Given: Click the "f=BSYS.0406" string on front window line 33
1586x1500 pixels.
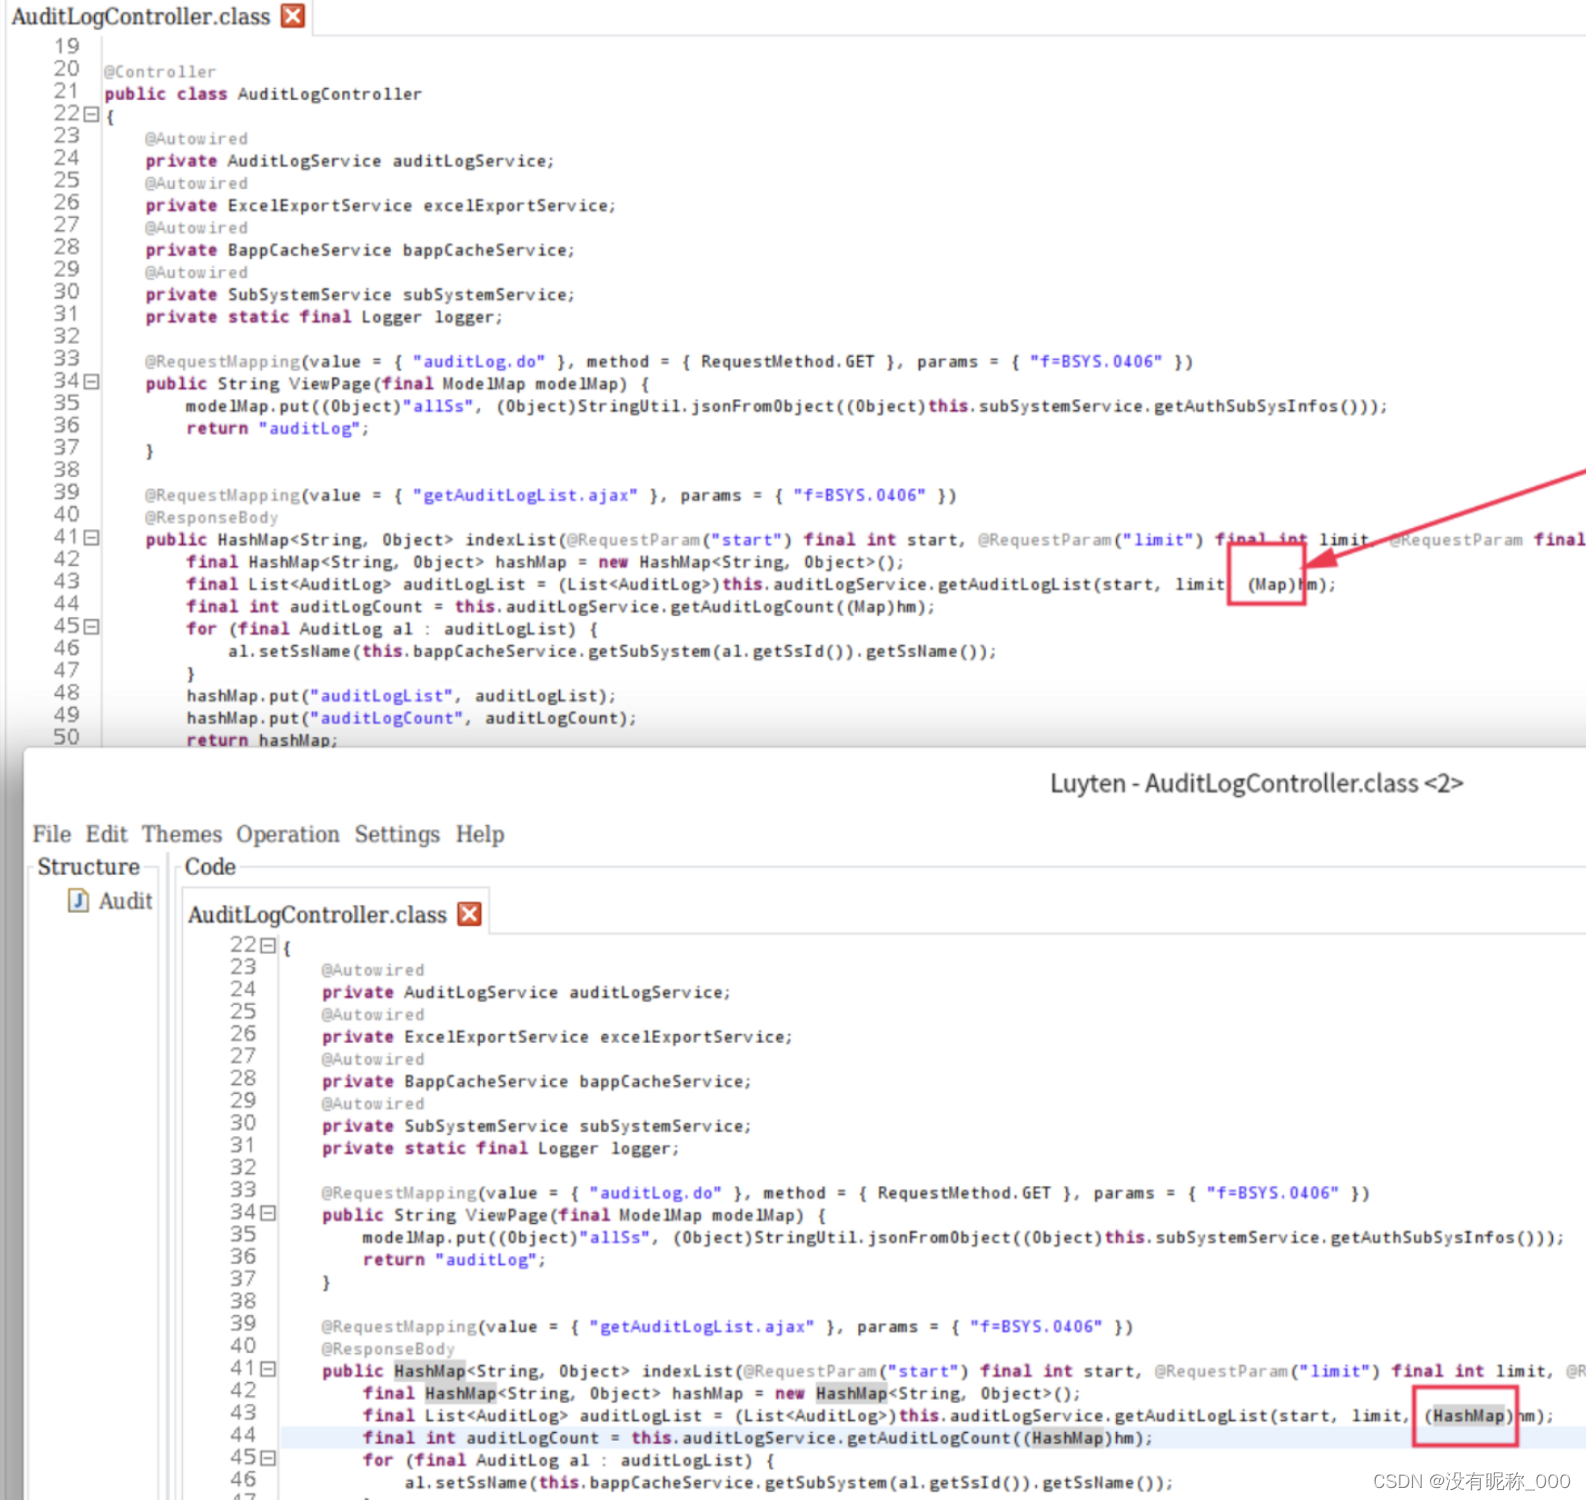Looking at the screenshot, I should click(x=1272, y=1193).
